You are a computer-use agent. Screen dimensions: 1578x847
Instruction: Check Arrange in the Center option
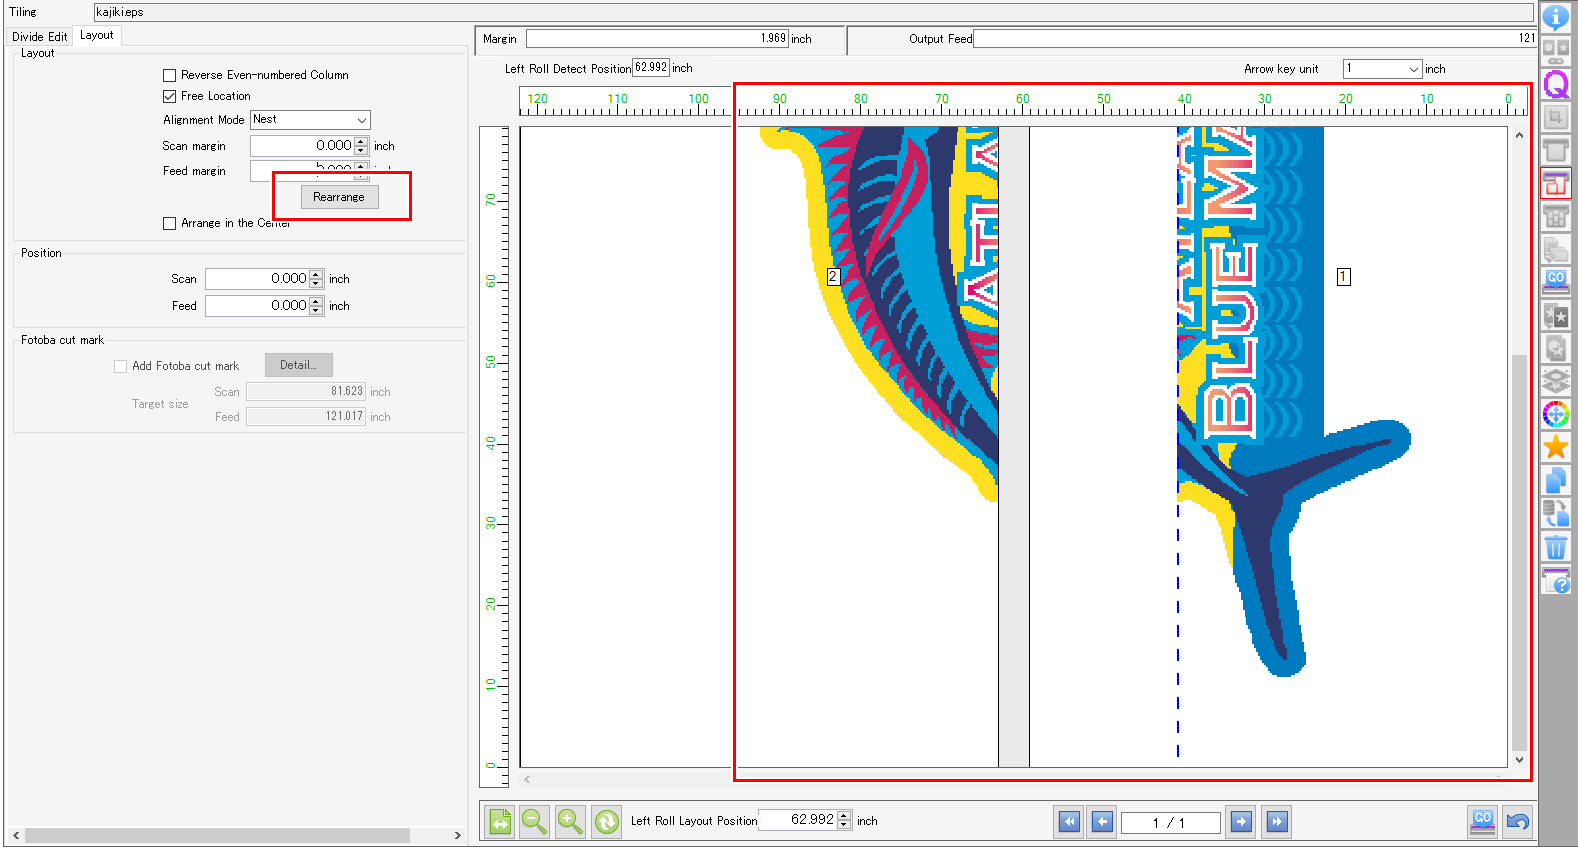[x=170, y=223]
